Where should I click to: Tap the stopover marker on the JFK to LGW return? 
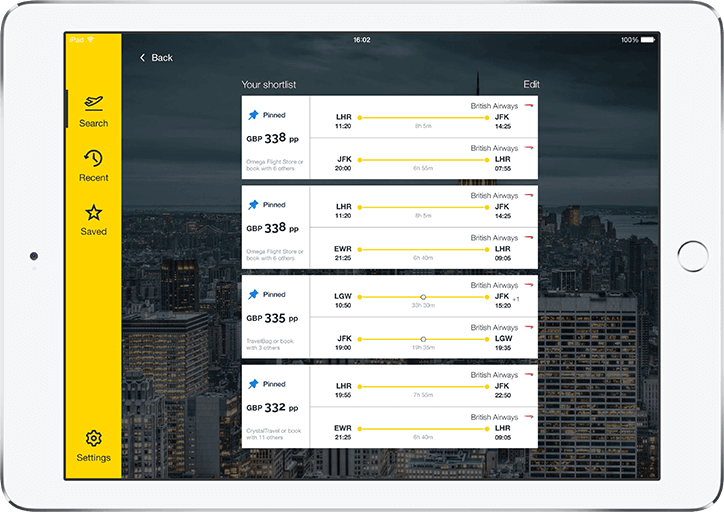coord(423,339)
